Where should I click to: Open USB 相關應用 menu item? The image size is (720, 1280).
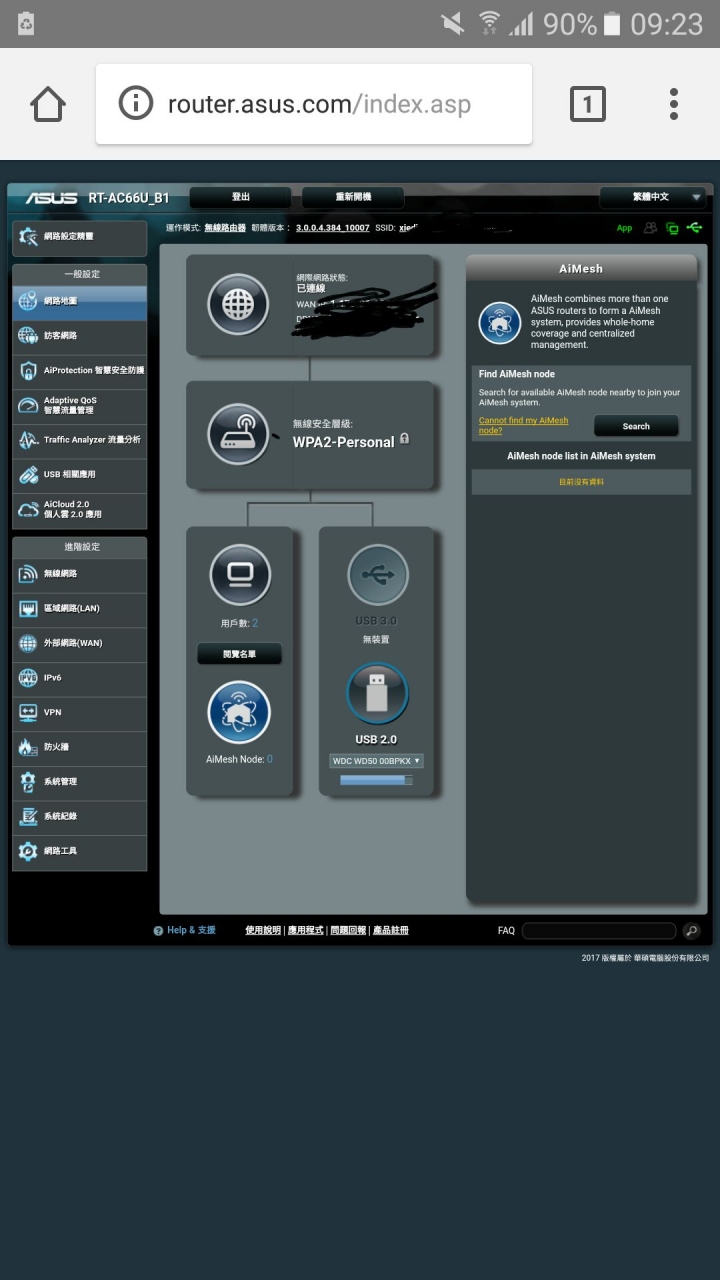[80, 474]
